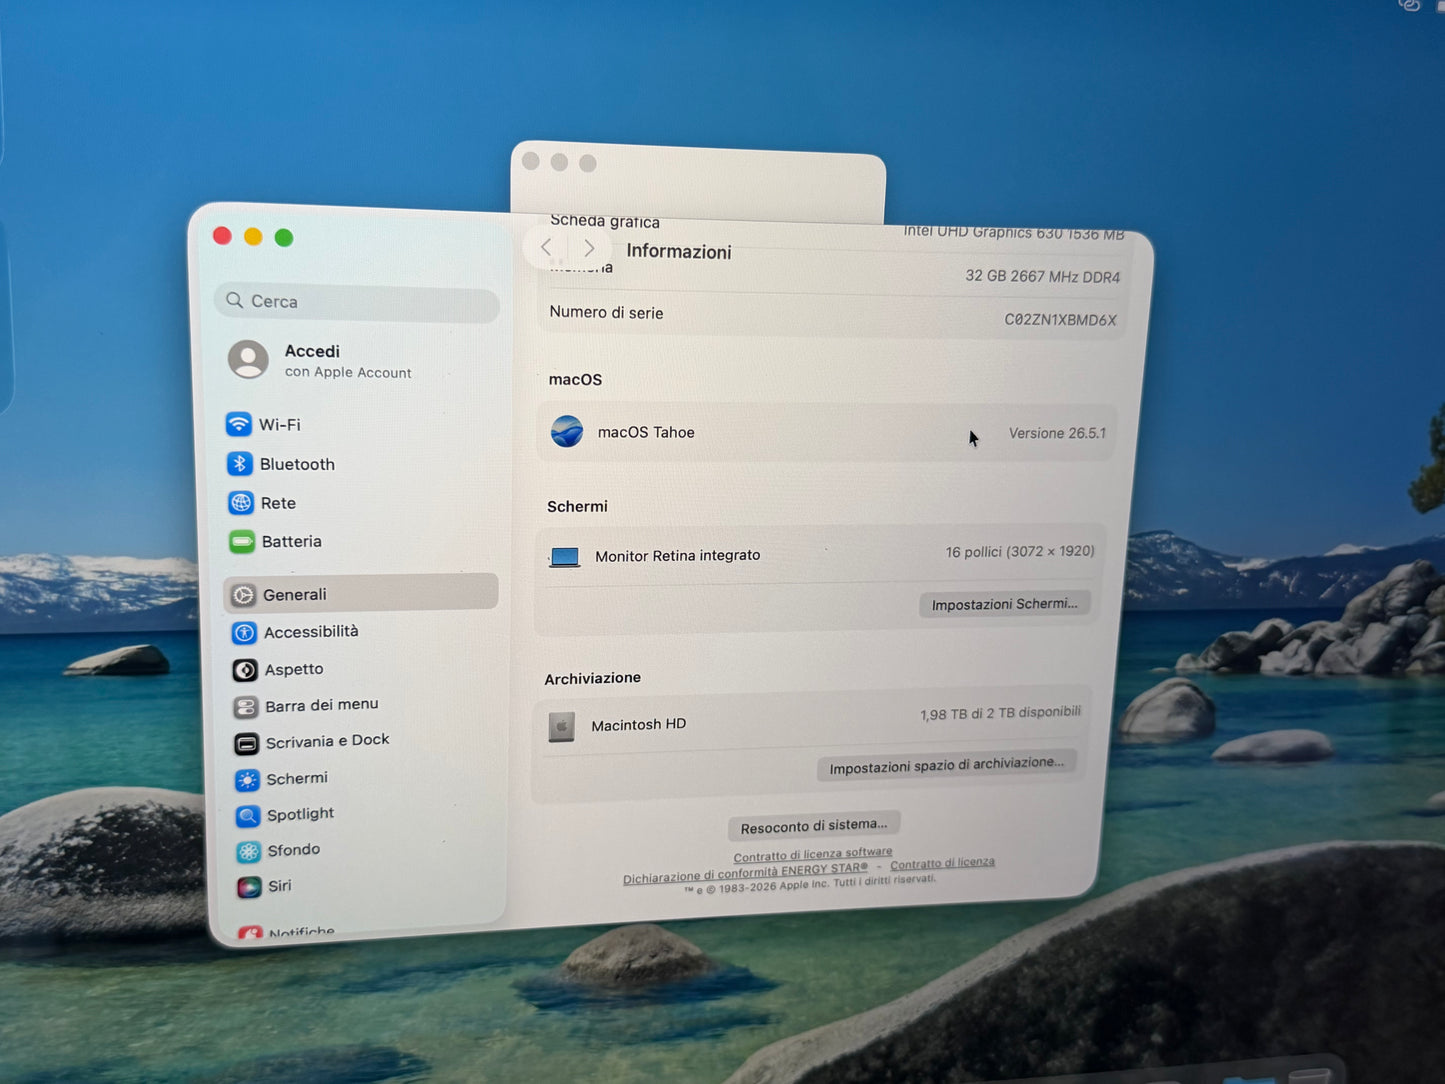Open the Schermi sidebar icon

pyautogui.click(x=247, y=780)
